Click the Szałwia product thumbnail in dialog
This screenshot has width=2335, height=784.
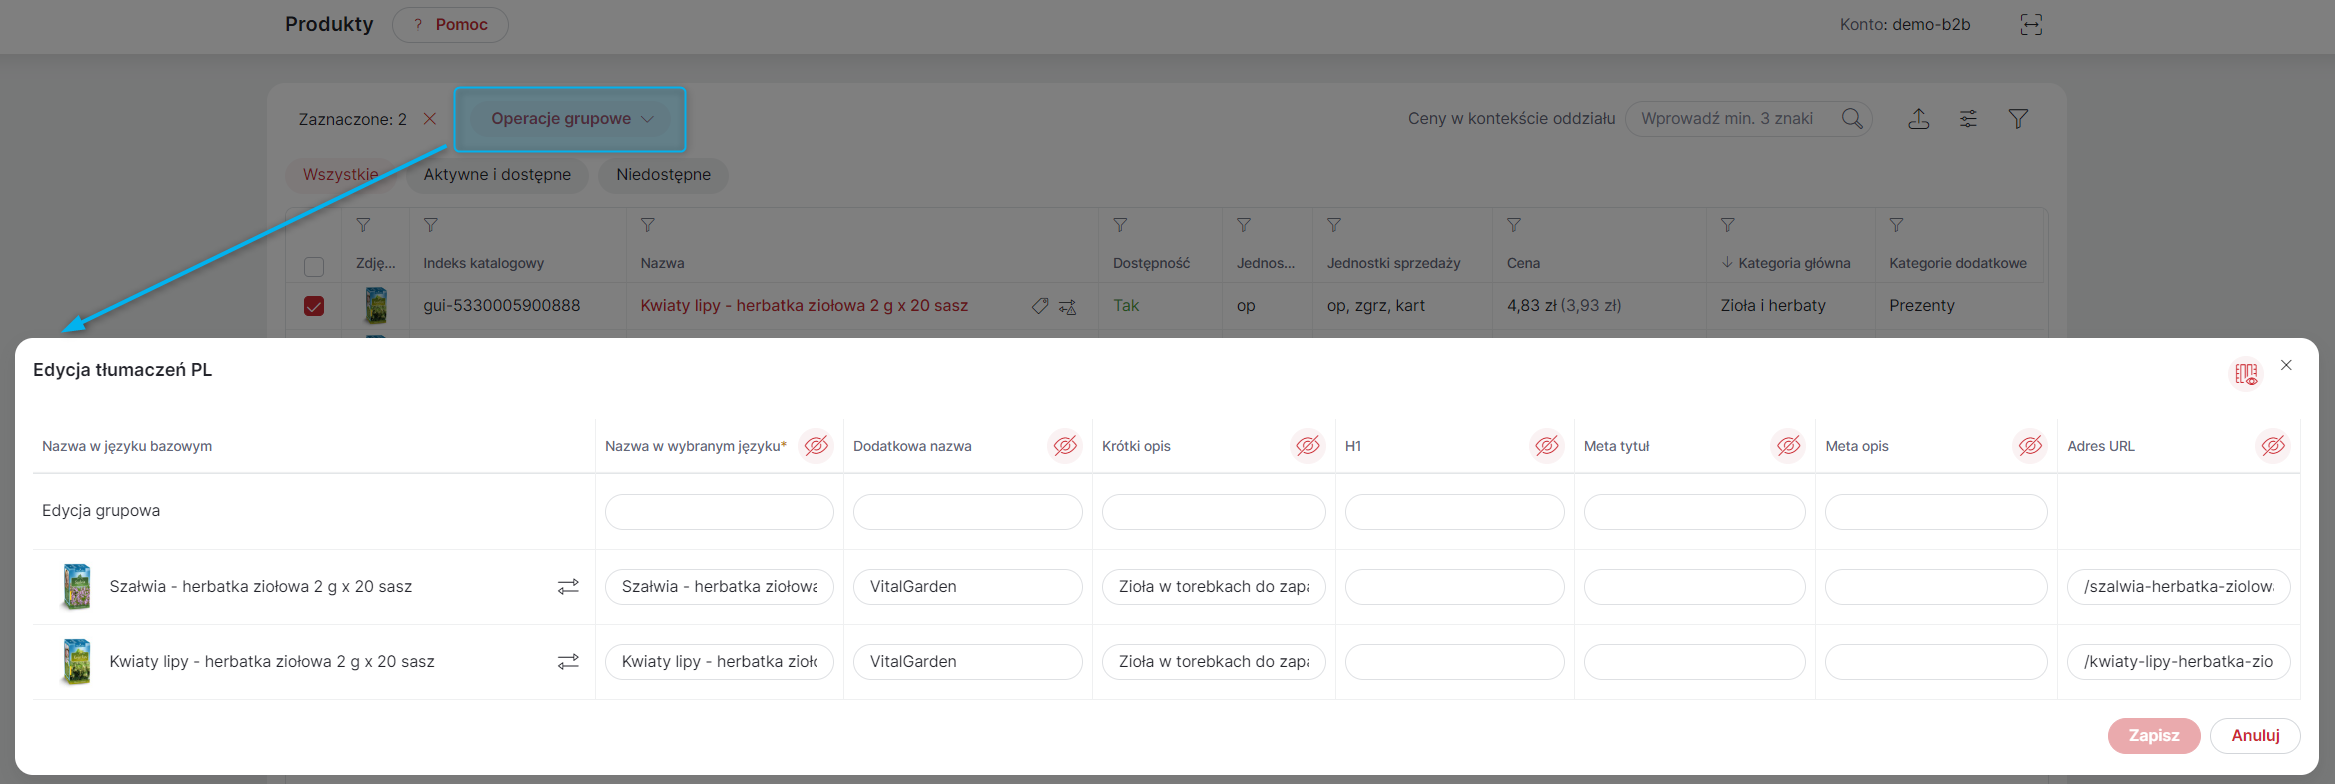coord(76,587)
